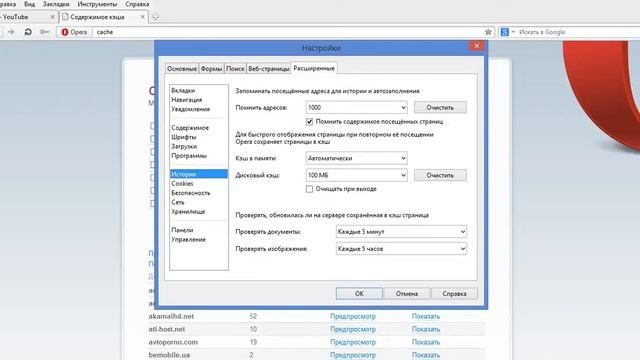Select История in settings list
This screenshot has height=360, width=640.
199,174
